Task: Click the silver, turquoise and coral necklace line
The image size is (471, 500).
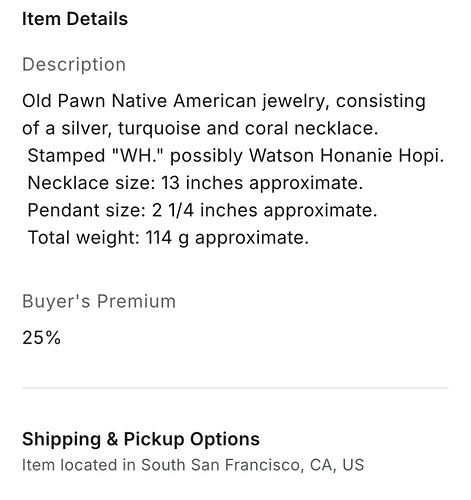Action: coord(200,128)
